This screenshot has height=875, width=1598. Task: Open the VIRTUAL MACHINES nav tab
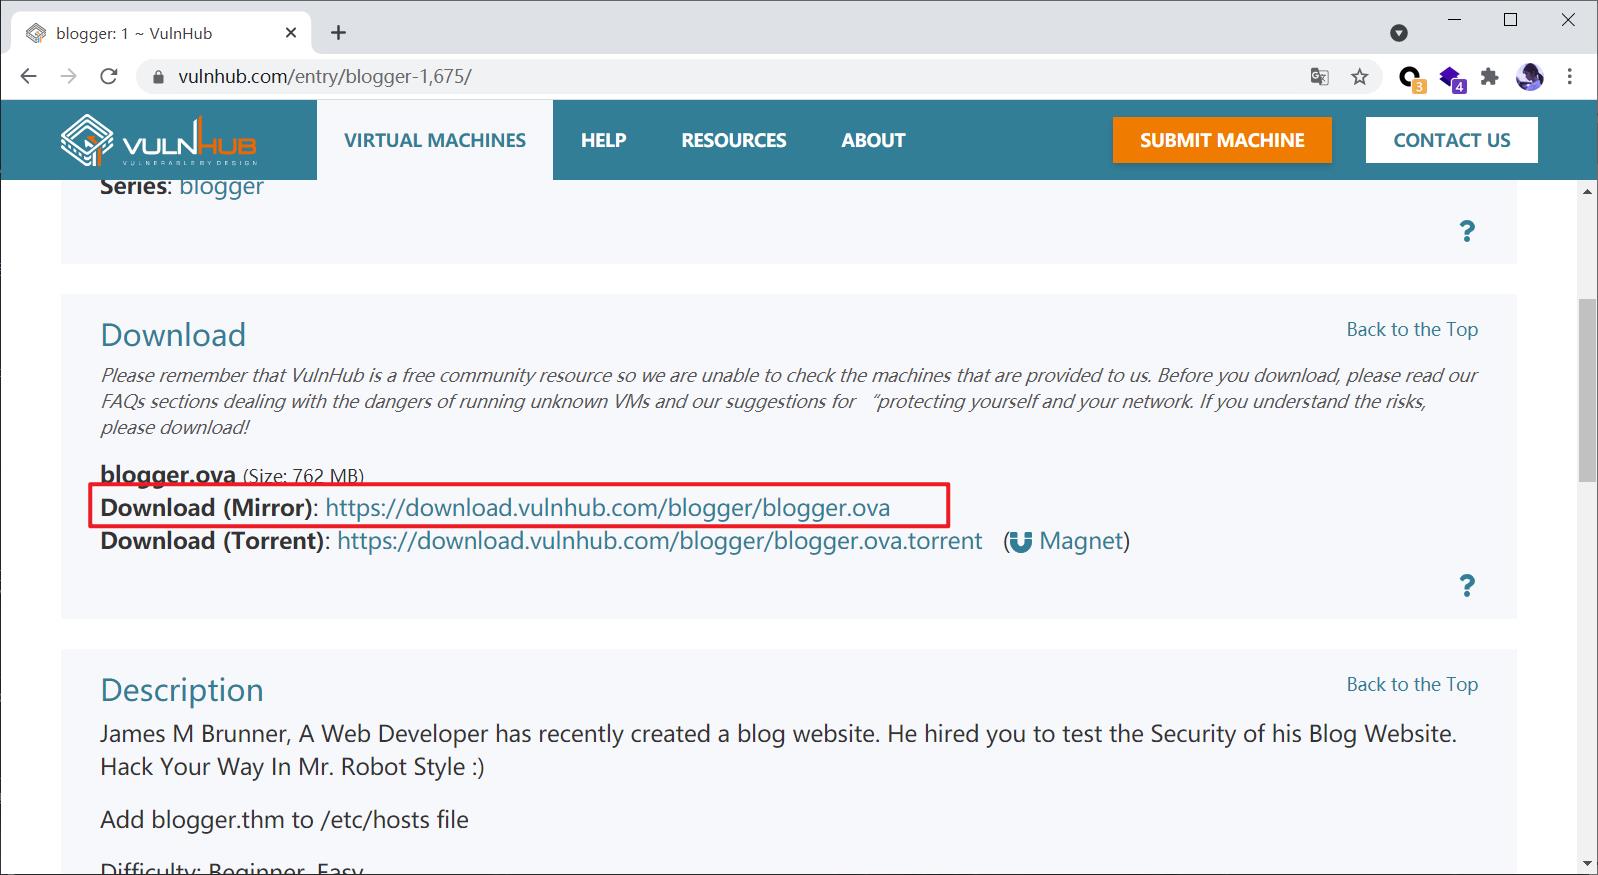(x=435, y=140)
